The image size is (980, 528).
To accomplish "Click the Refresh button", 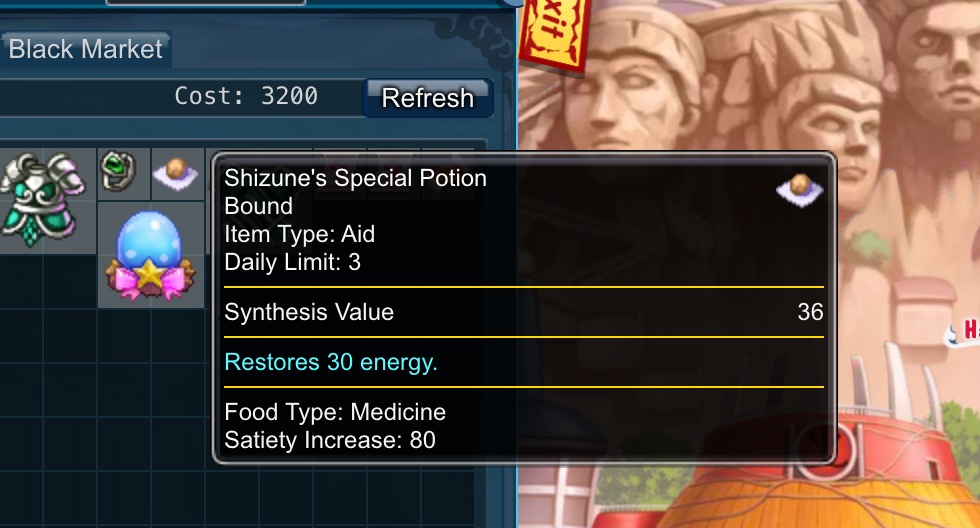I will 428,98.
